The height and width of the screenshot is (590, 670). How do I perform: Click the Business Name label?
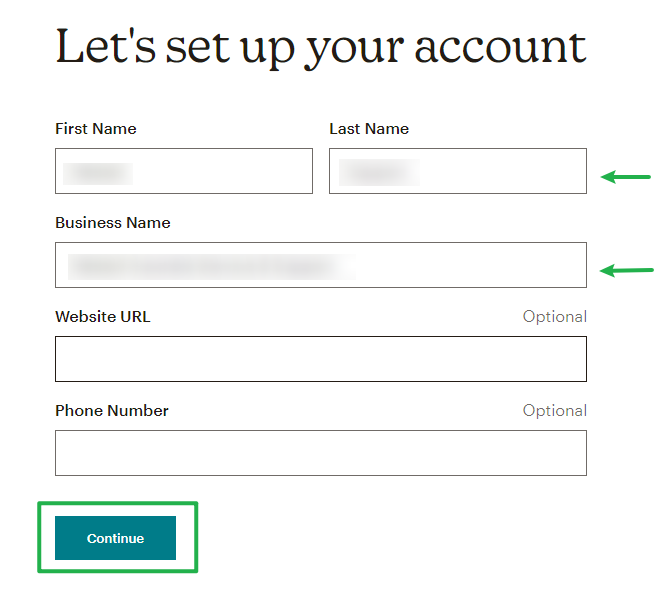[x=113, y=223]
